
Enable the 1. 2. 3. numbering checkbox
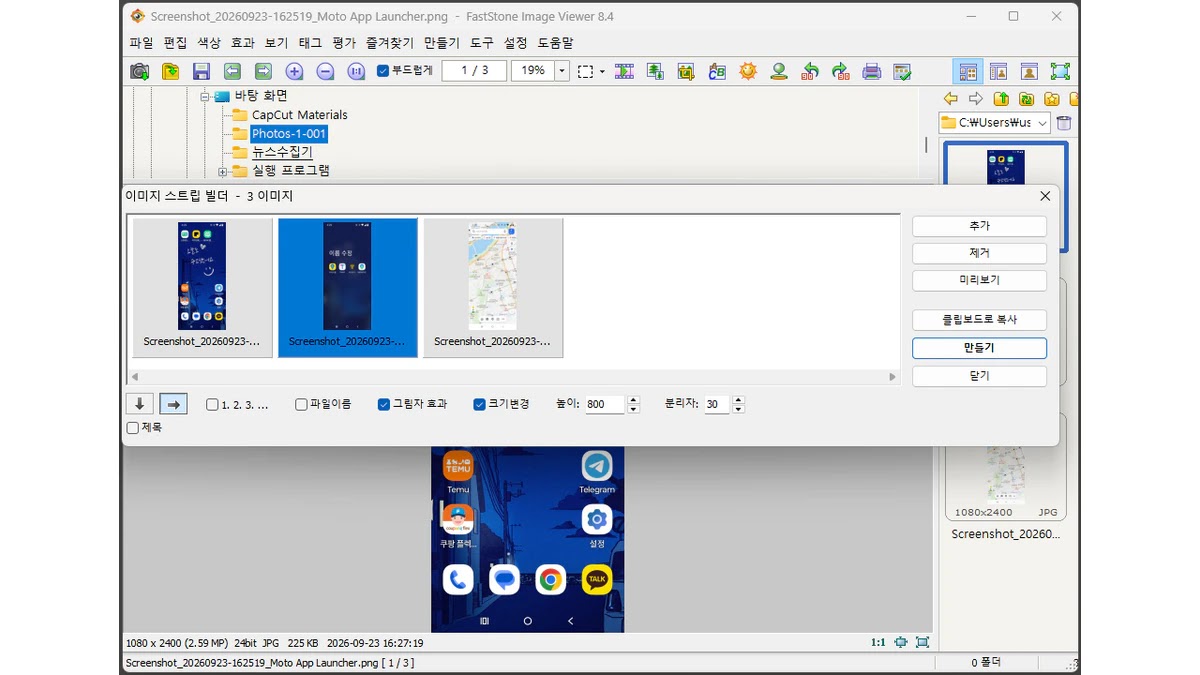(212, 405)
